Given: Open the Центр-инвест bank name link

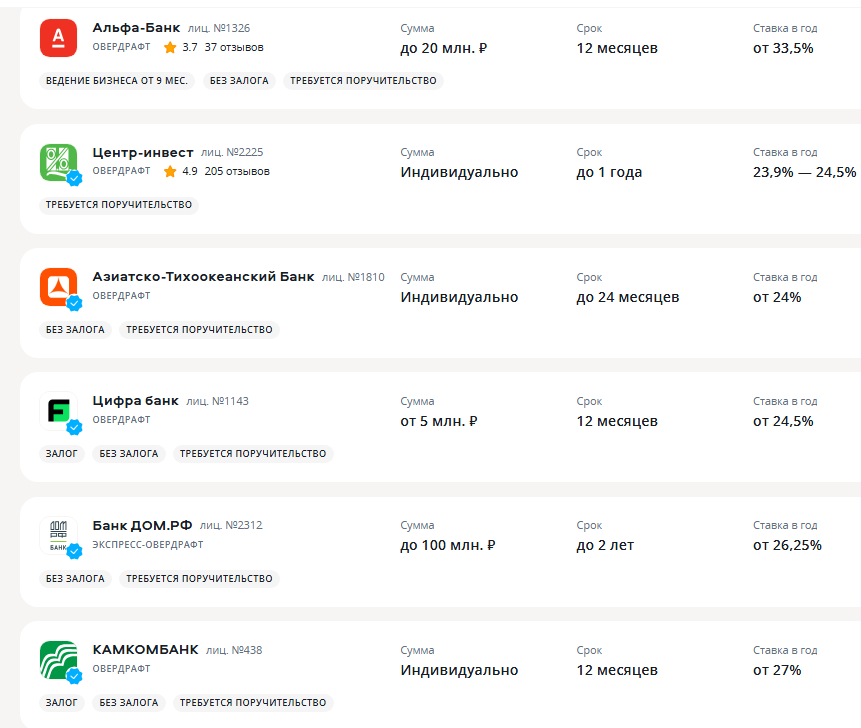Looking at the screenshot, I should tap(143, 152).
